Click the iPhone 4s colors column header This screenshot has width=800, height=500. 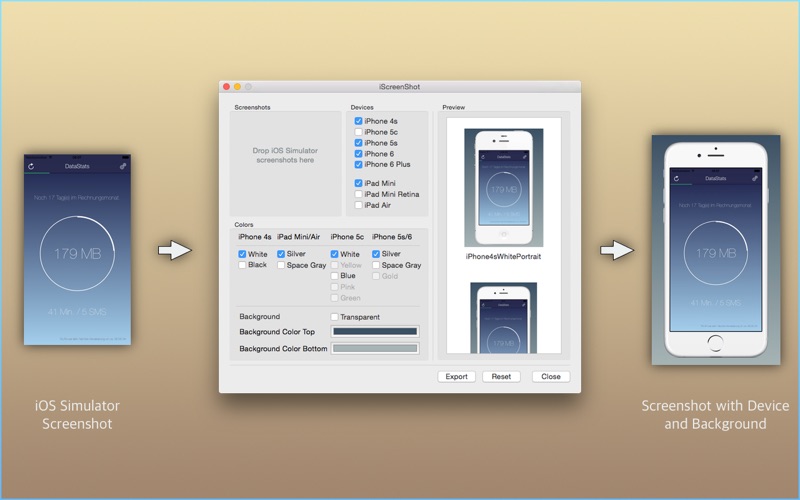[255, 237]
